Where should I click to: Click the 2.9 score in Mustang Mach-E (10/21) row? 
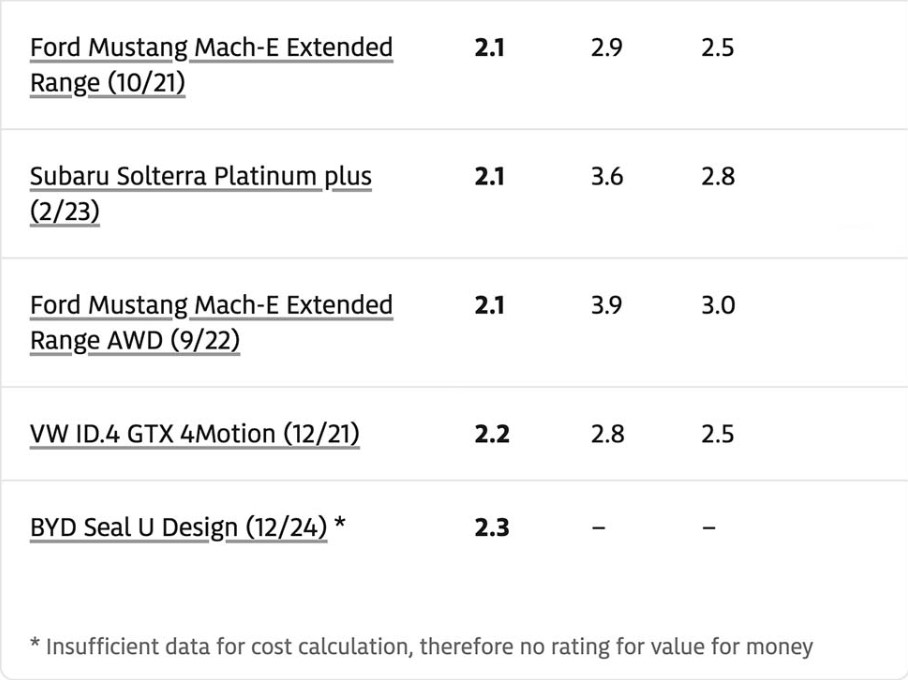click(x=606, y=47)
